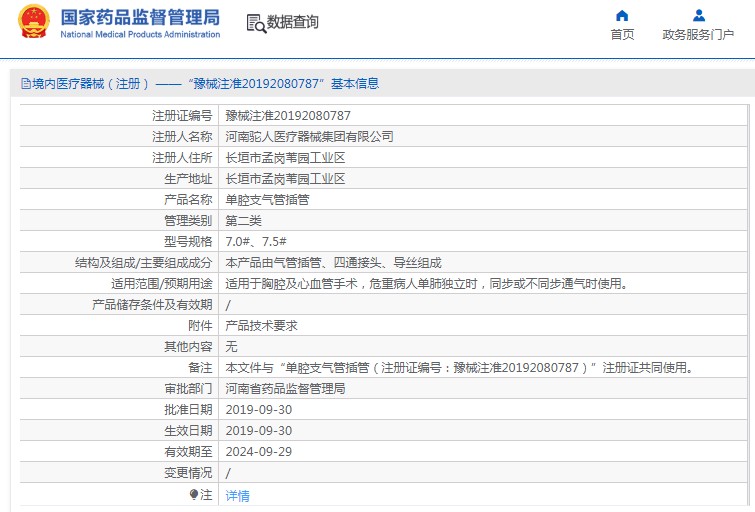
Task: Click National Medical Products Administration English subtitle
Action: [140, 35]
